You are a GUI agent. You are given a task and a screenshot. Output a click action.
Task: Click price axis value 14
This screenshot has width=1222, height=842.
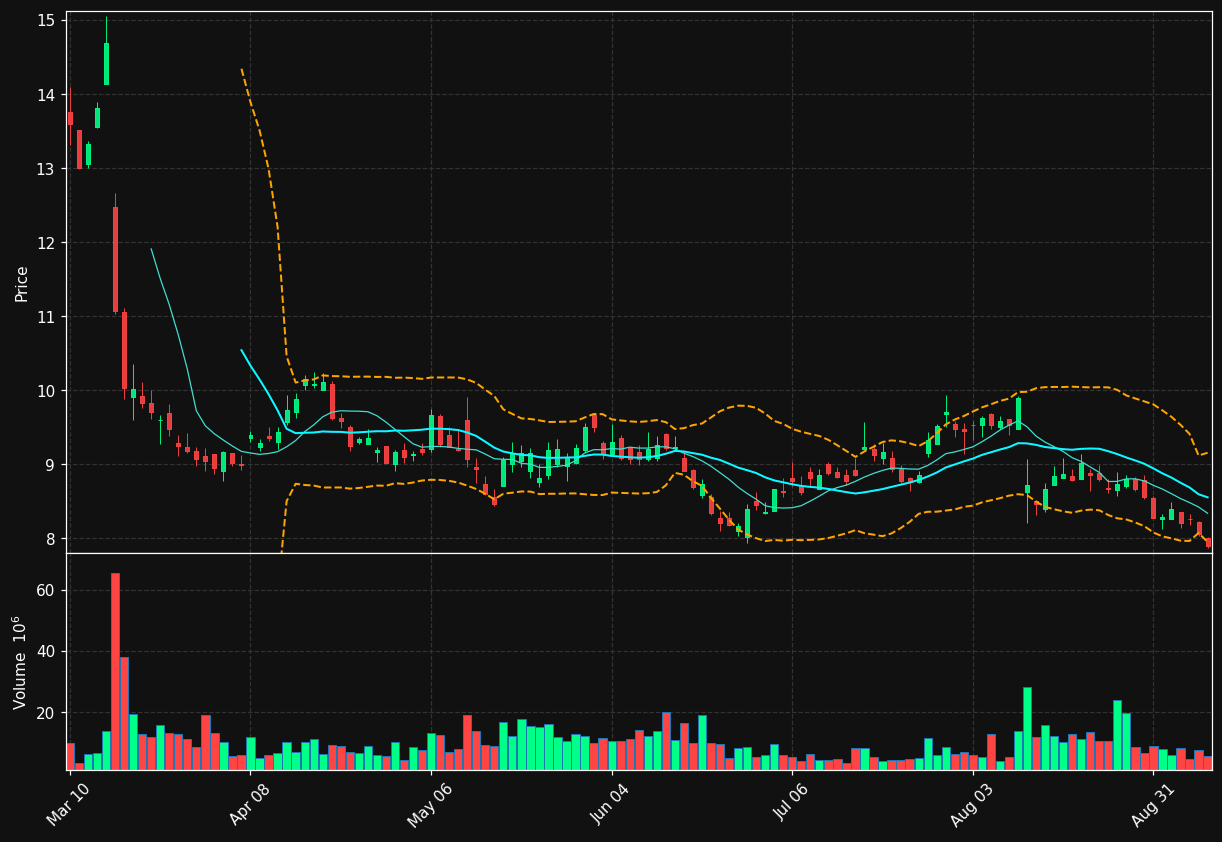click(48, 95)
